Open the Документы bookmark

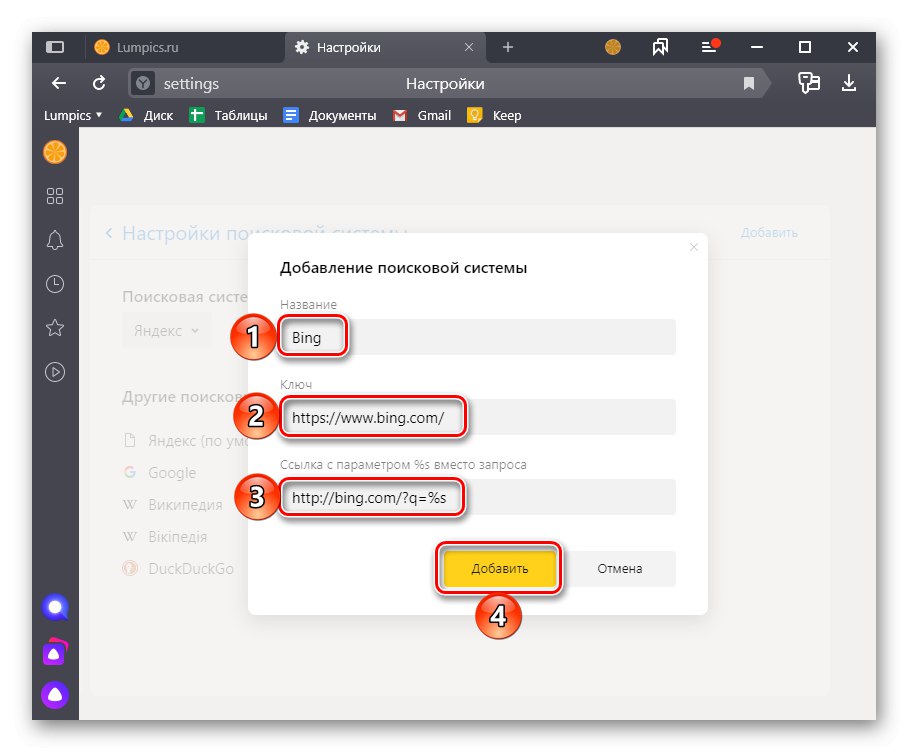[x=329, y=115]
